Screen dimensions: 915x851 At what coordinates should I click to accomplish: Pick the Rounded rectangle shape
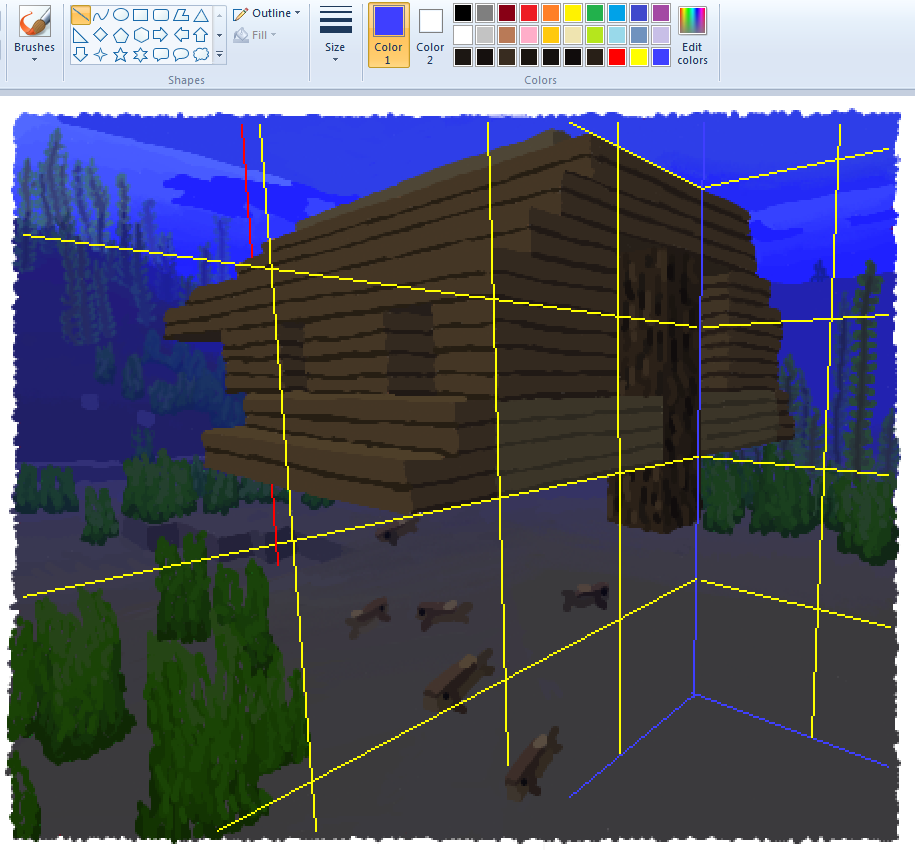tap(160, 15)
